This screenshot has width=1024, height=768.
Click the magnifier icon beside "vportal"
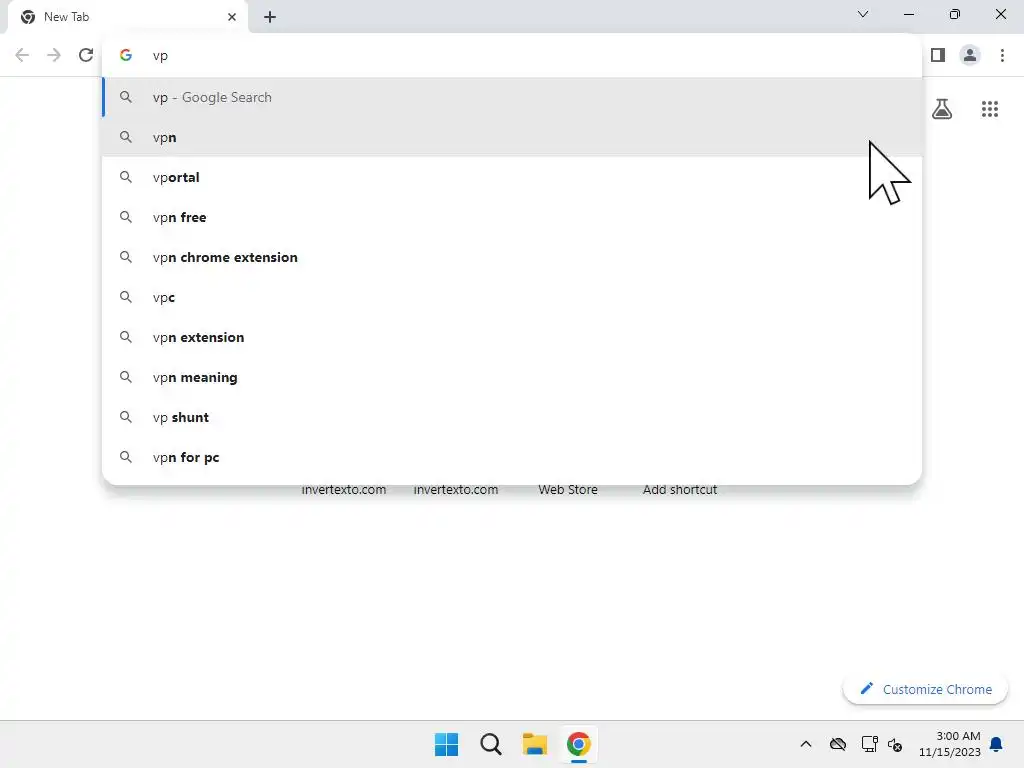pos(126,177)
